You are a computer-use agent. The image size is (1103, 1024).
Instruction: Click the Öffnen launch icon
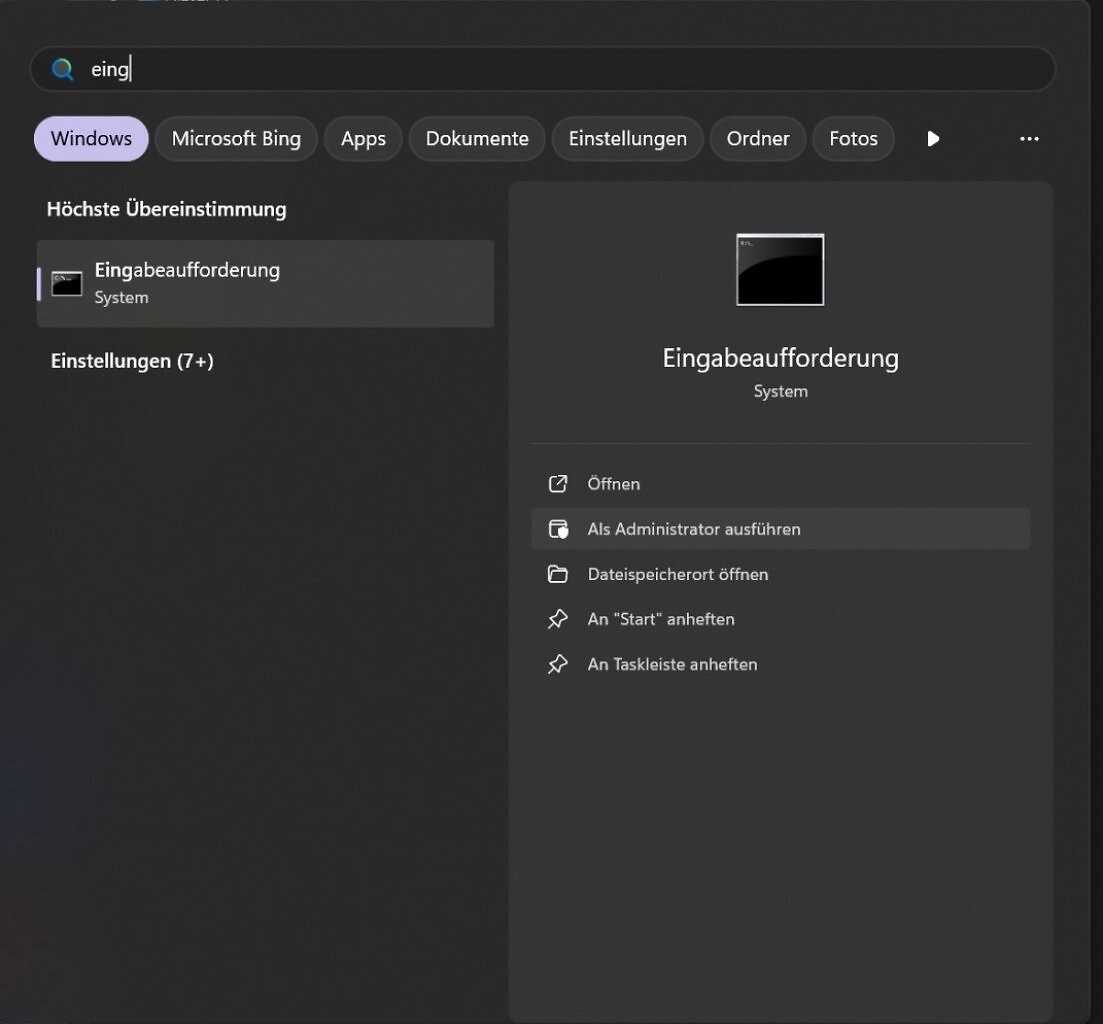coord(558,484)
